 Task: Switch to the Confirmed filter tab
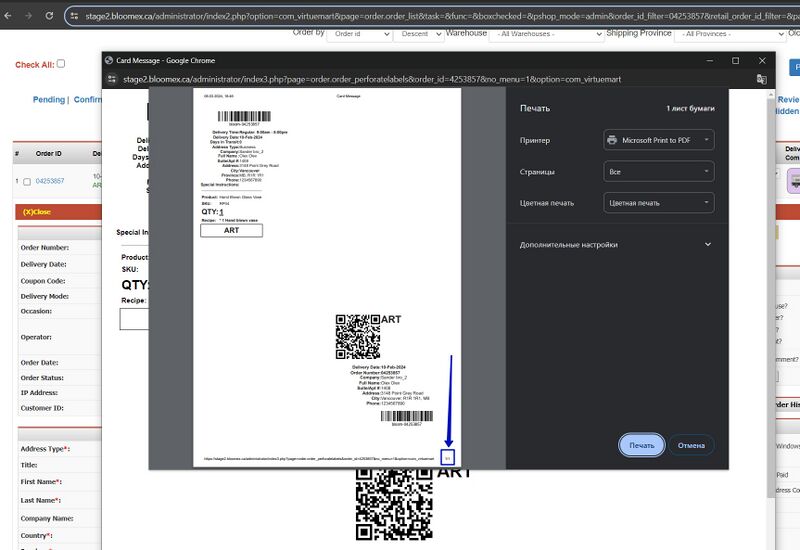coord(88,99)
